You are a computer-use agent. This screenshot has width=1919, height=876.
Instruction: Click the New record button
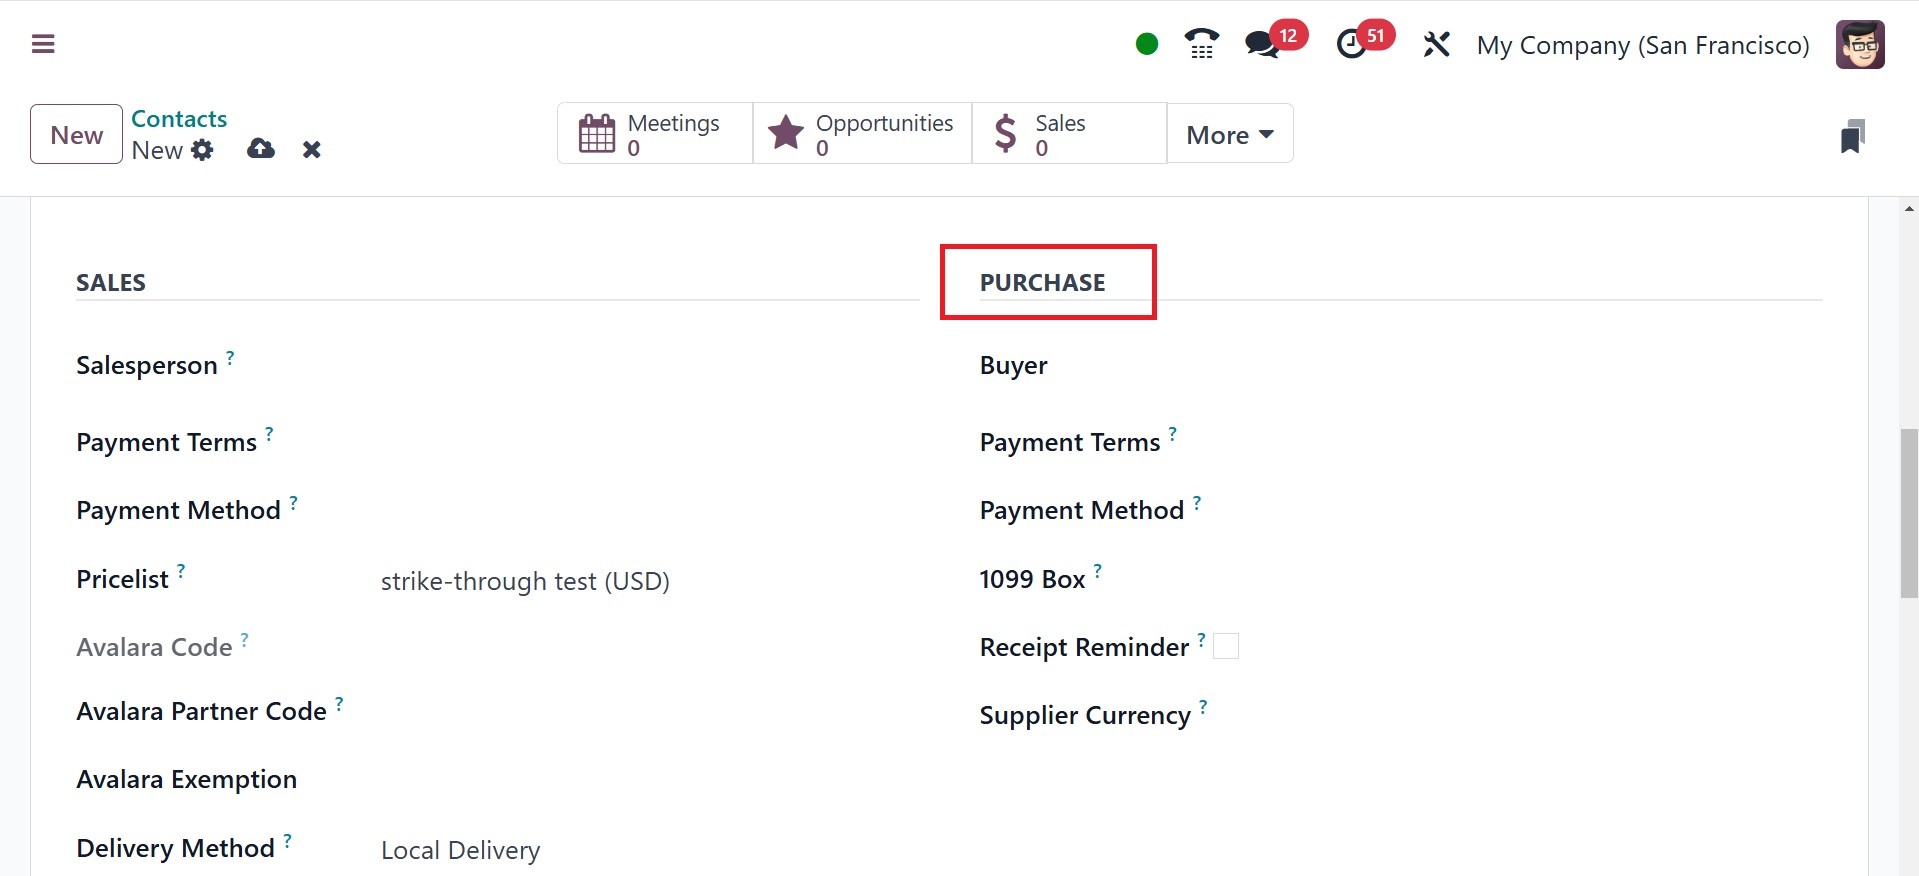tap(76, 134)
